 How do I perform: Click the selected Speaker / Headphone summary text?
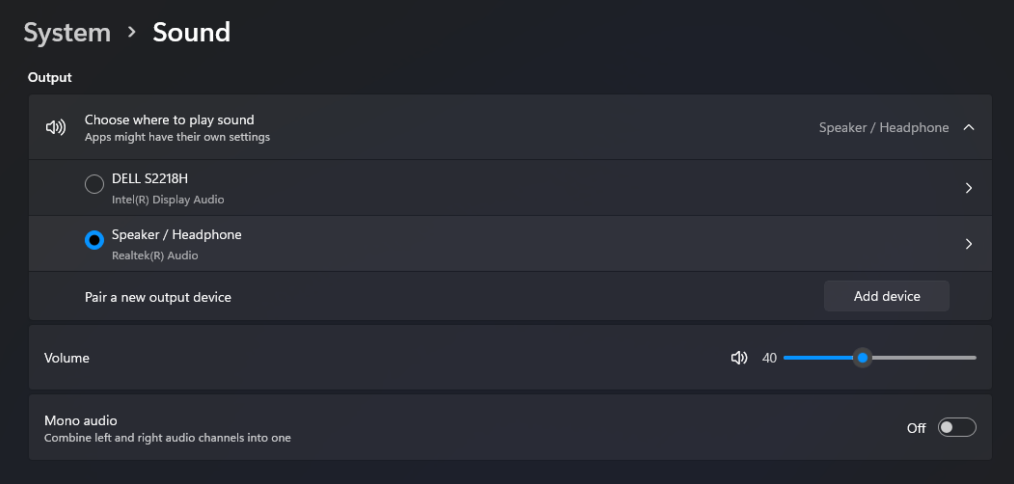(883, 128)
